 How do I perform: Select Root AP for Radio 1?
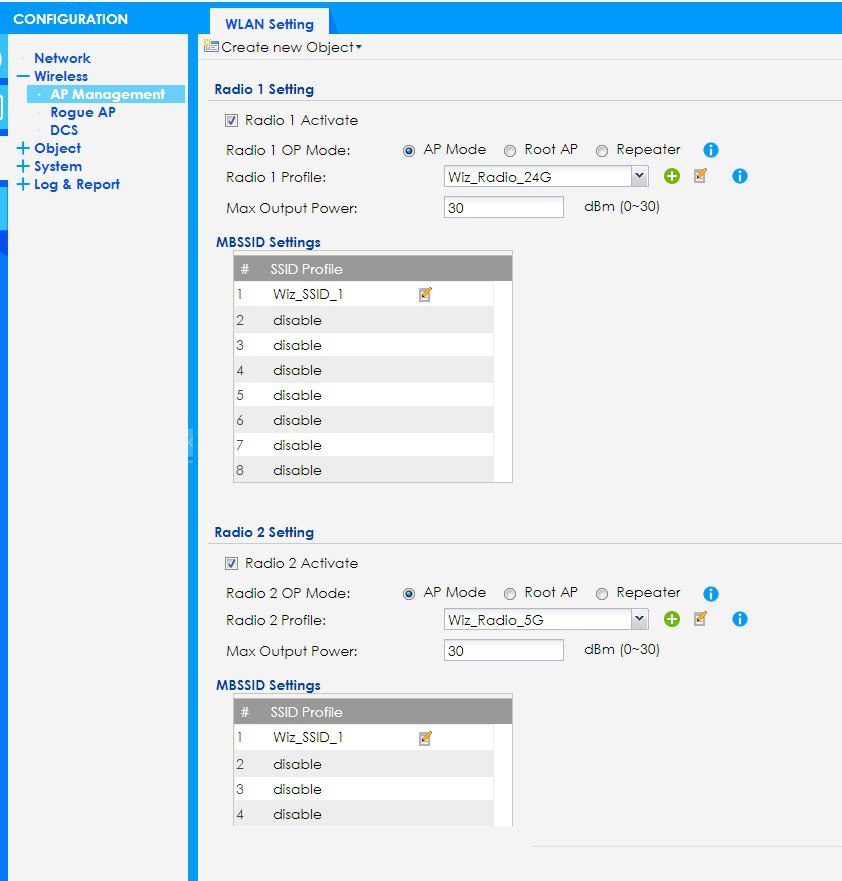click(x=509, y=151)
